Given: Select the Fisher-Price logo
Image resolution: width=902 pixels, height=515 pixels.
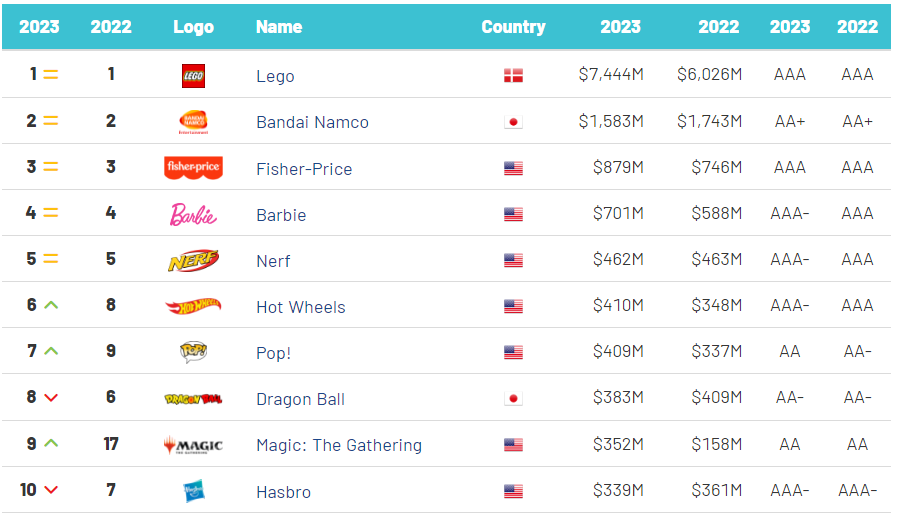Looking at the screenshot, I should 193,168.
